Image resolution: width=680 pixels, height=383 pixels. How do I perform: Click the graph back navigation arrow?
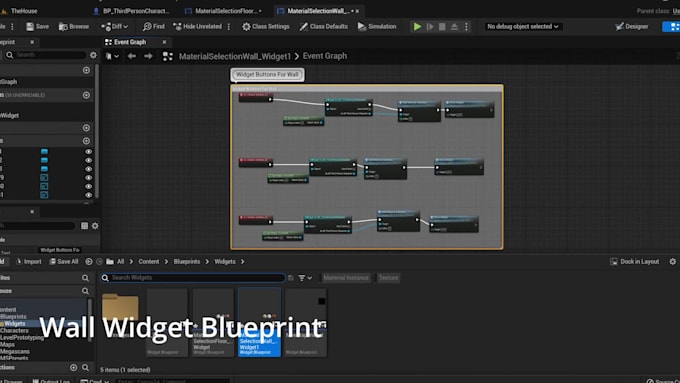pos(132,56)
